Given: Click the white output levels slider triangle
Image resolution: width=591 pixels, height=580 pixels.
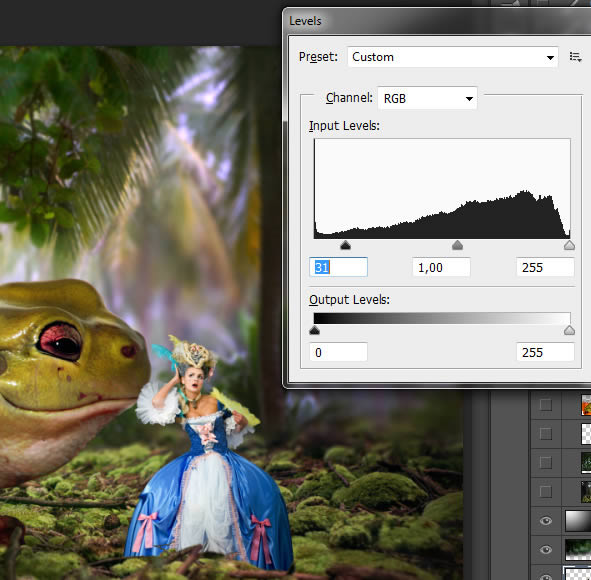Looking at the screenshot, I should [569, 331].
